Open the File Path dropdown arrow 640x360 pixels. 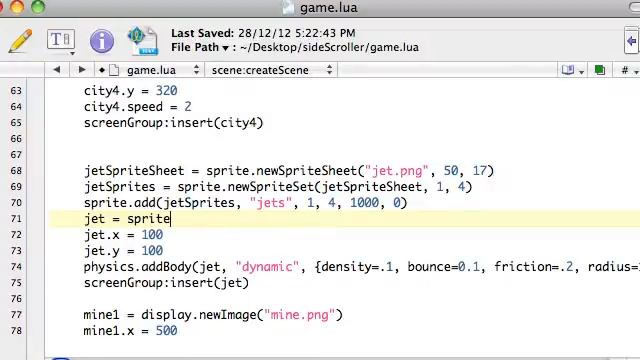click(225, 48)
